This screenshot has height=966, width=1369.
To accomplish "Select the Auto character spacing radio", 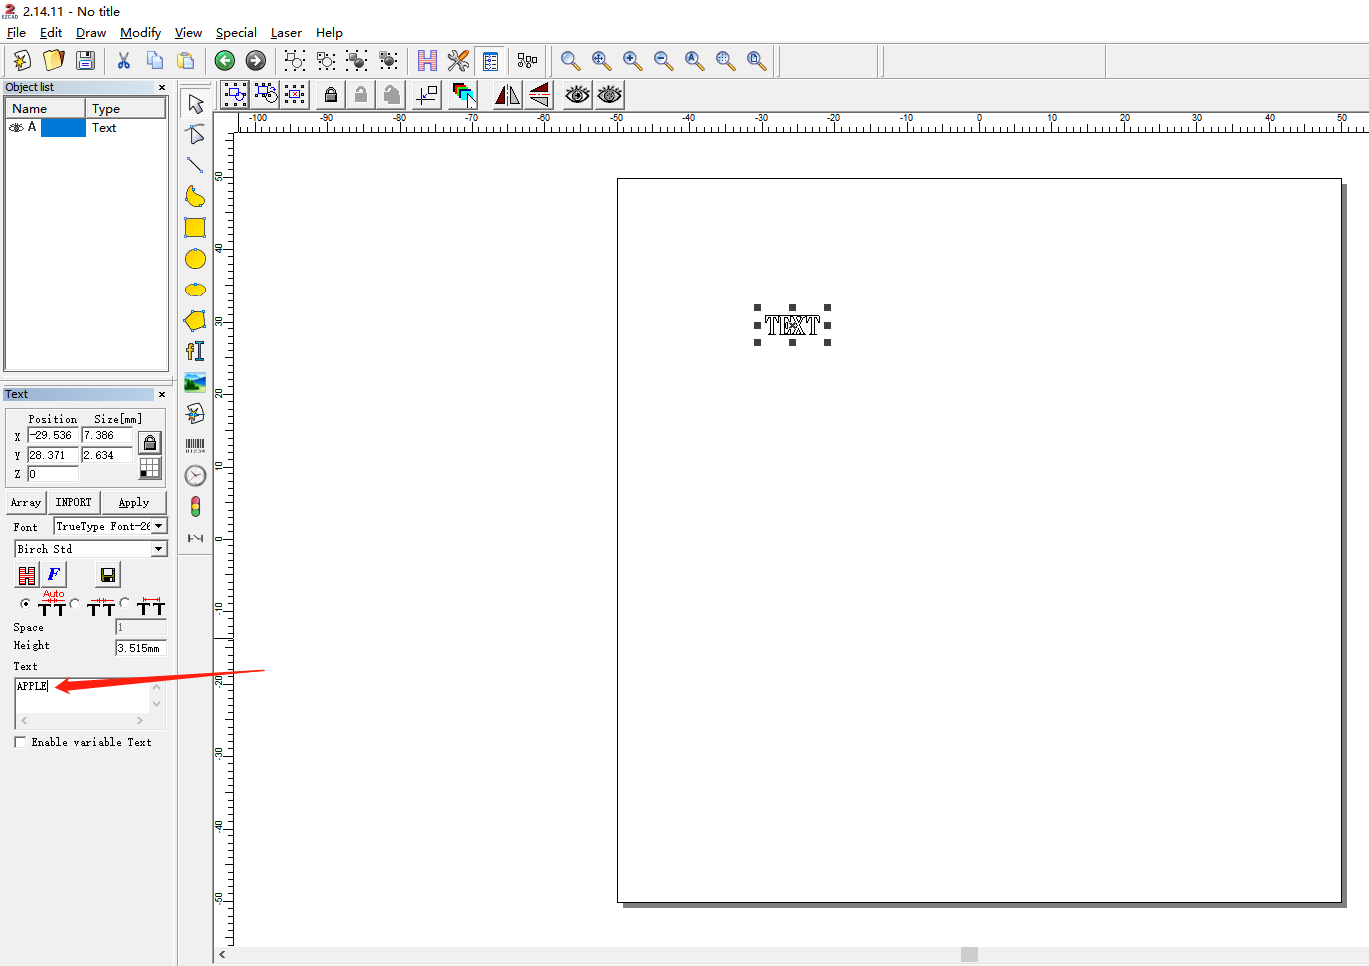I will 25,603.
